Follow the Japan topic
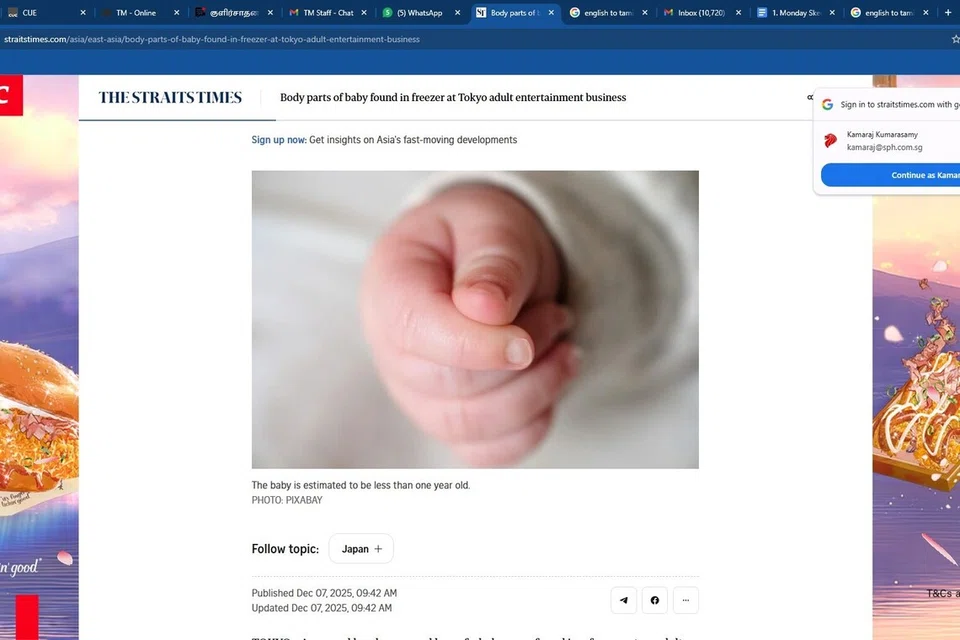The width and height of the screenshot is (960, 640). (x=361, y=549)
